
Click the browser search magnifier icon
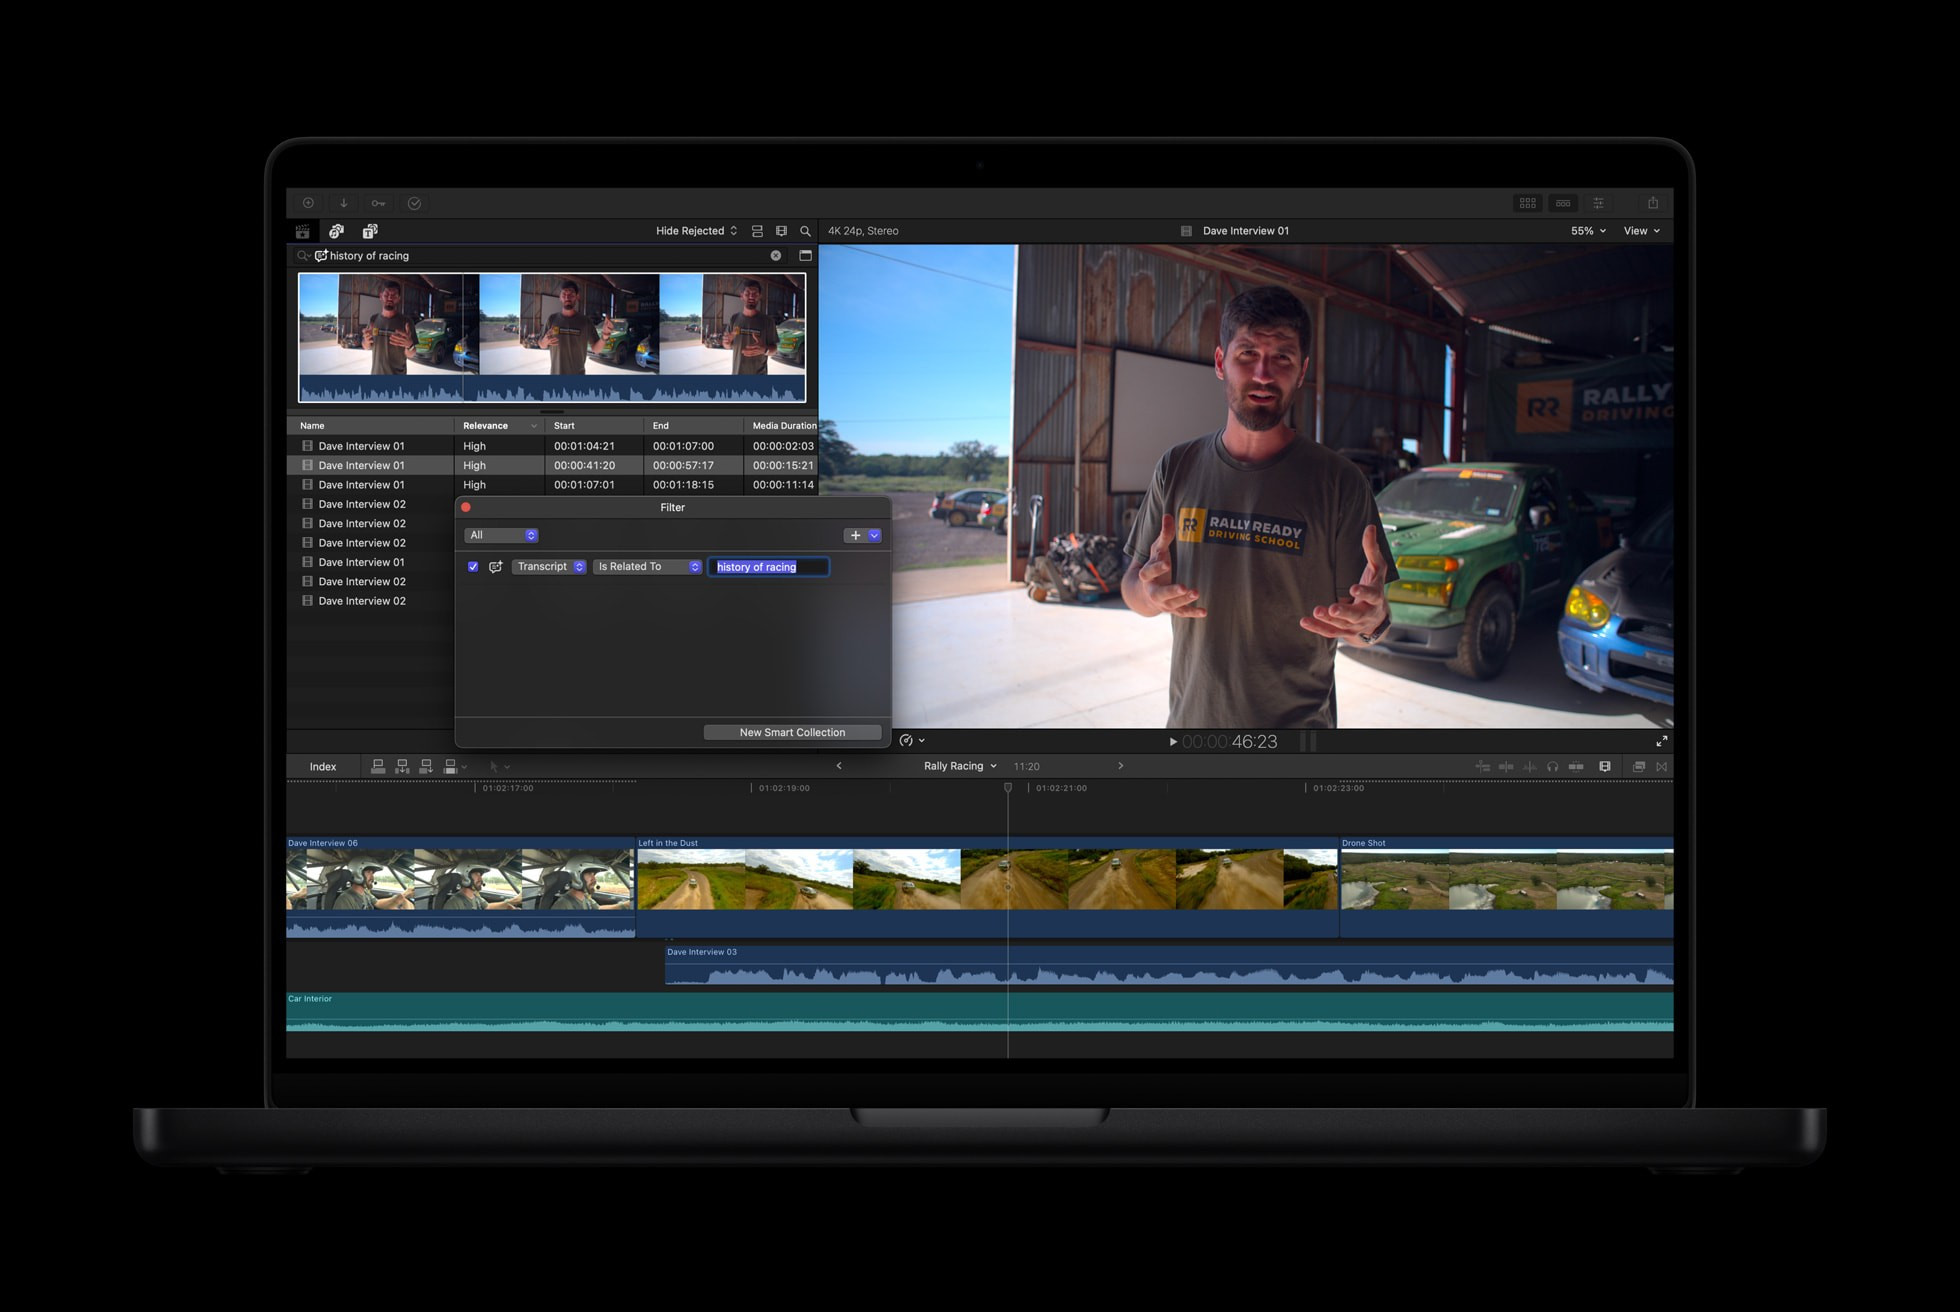pyautogui.click(x=806, y=231)
